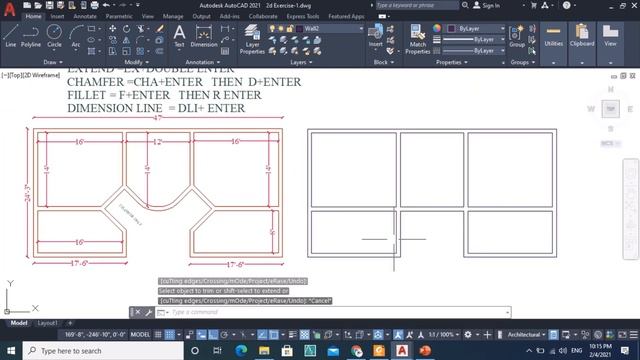640x360 pixels.
Task: Toggle snap mode in status bar
Action: point(169,335)
